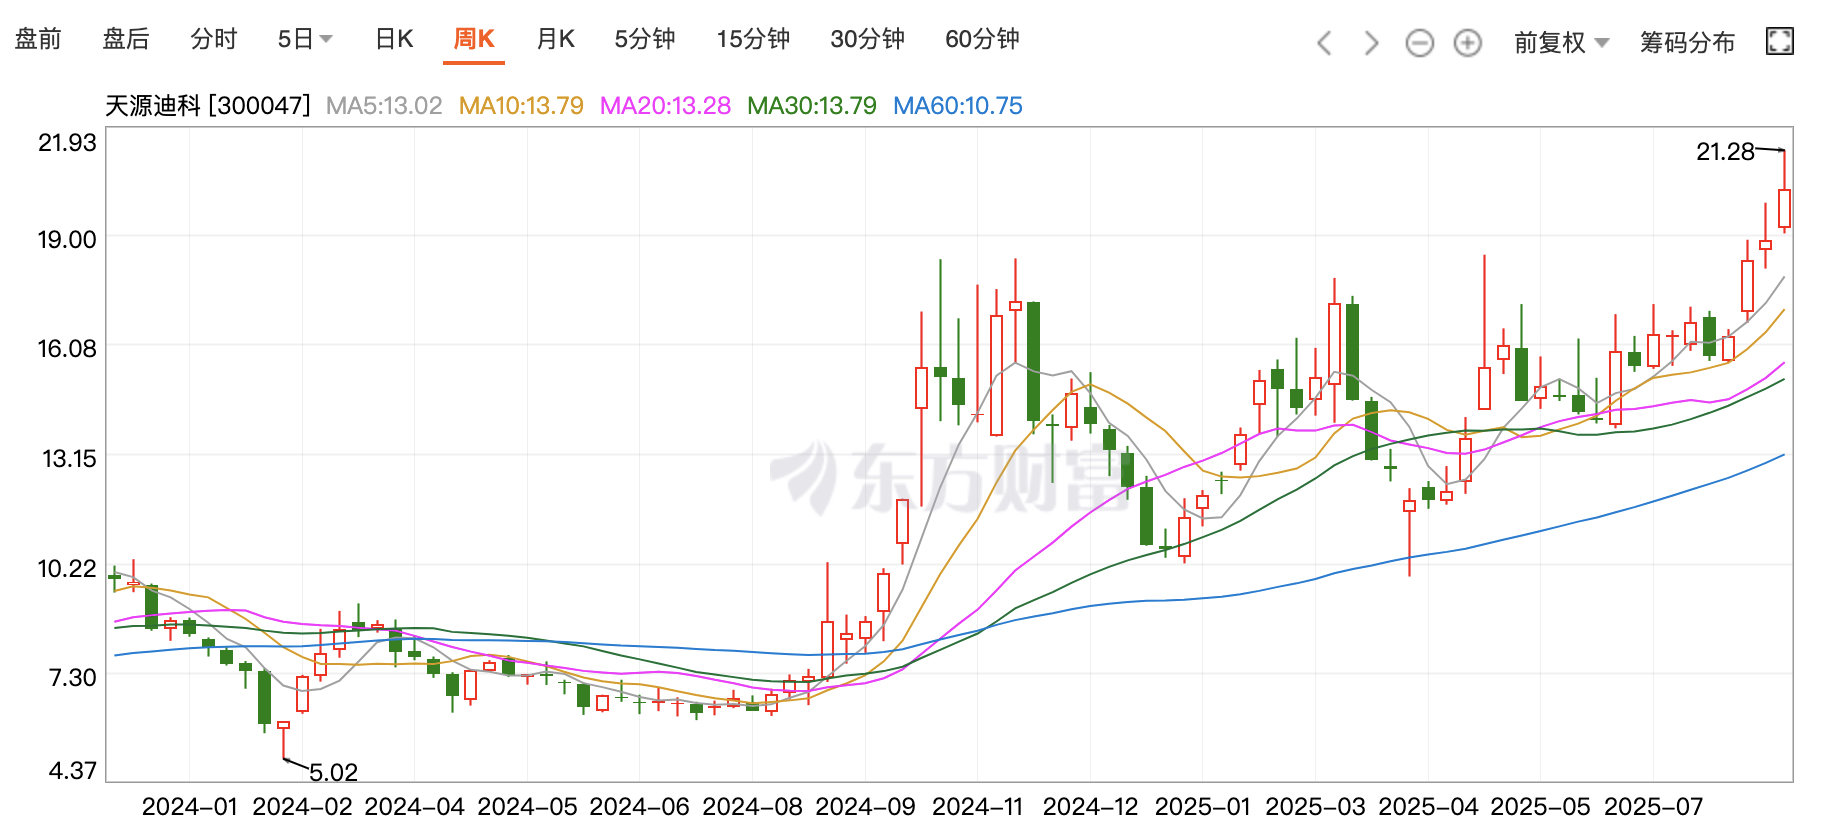1824x826 pixels.
Task: Select the 月K chart tab
Action: [555, 39]
